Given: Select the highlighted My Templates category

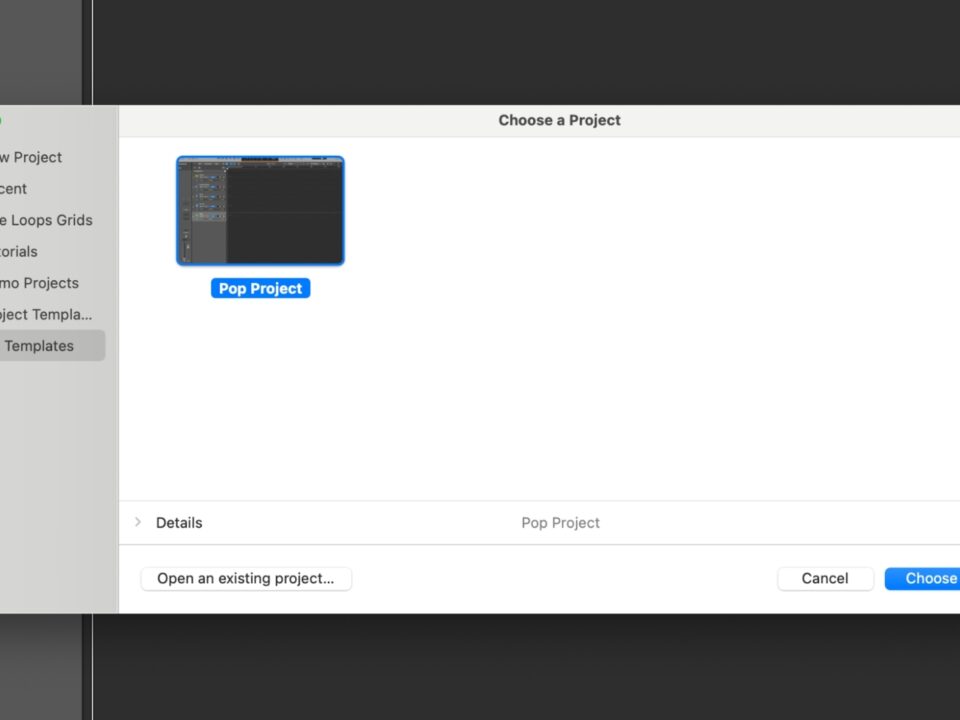Looking at the screenshot, I should (40, 346).
